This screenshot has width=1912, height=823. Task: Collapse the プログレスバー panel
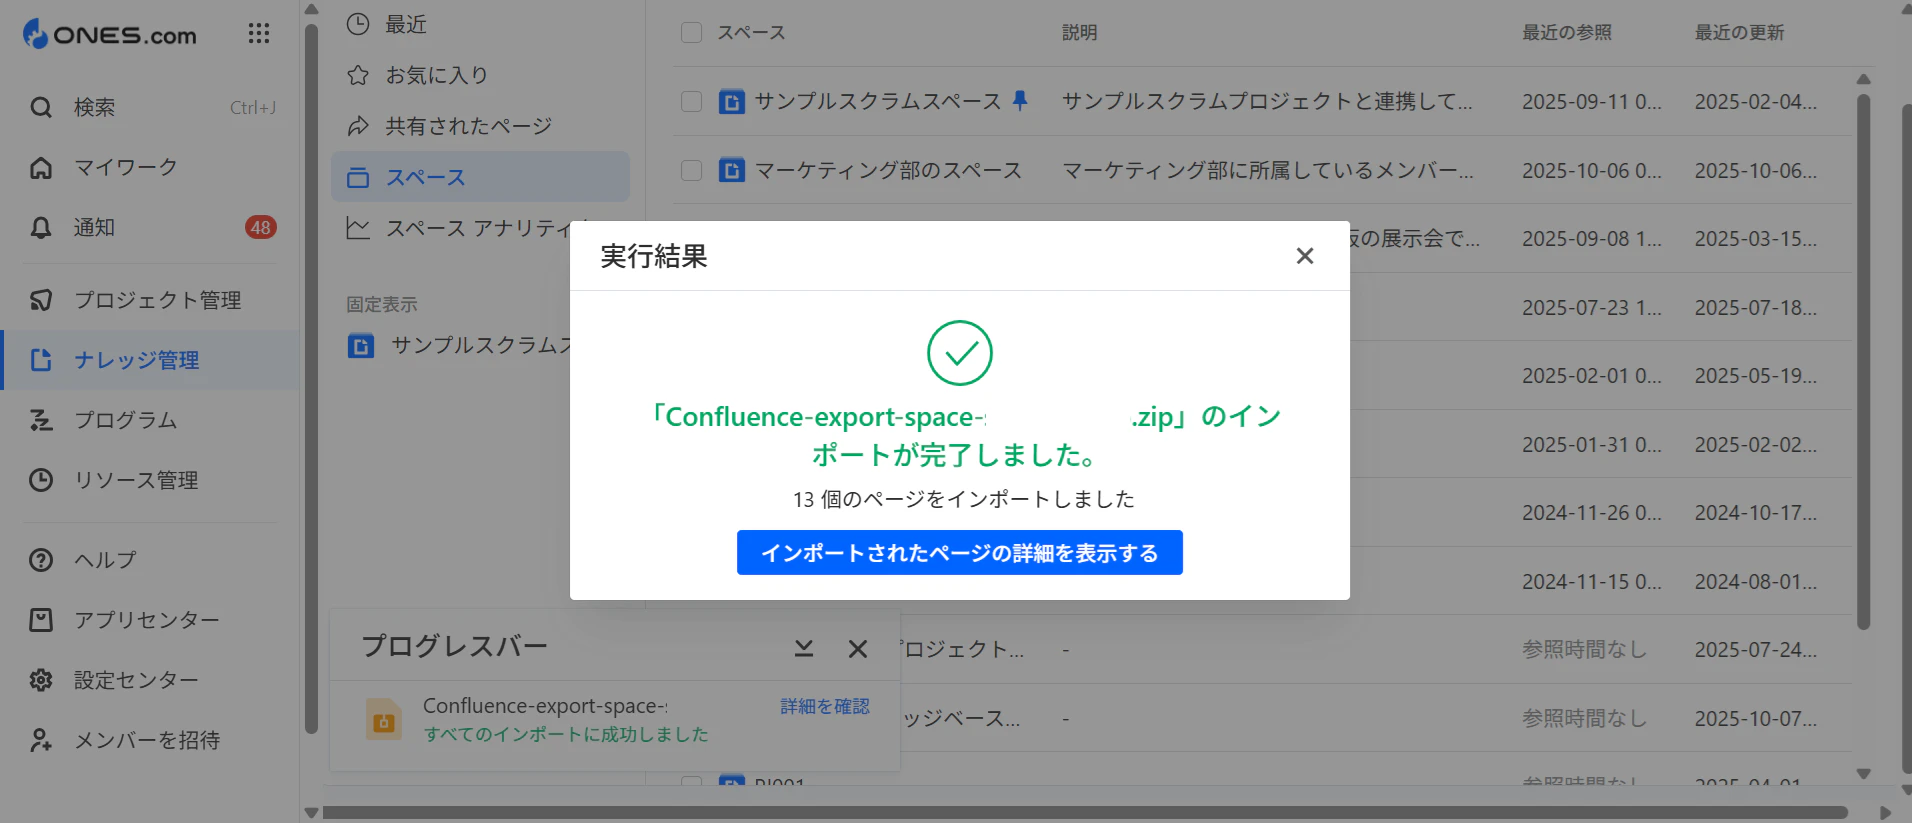pyautogui.click(x=804, y=649)
